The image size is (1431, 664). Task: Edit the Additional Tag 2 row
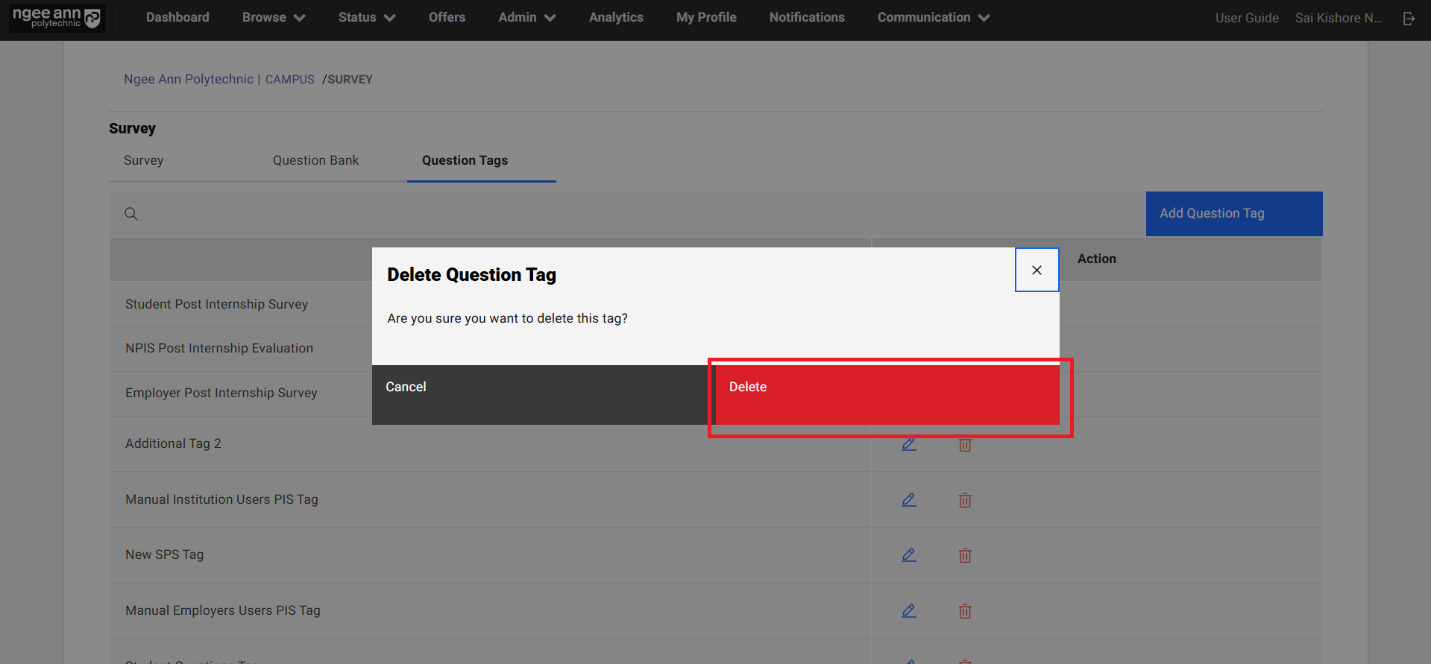point(909,444)
